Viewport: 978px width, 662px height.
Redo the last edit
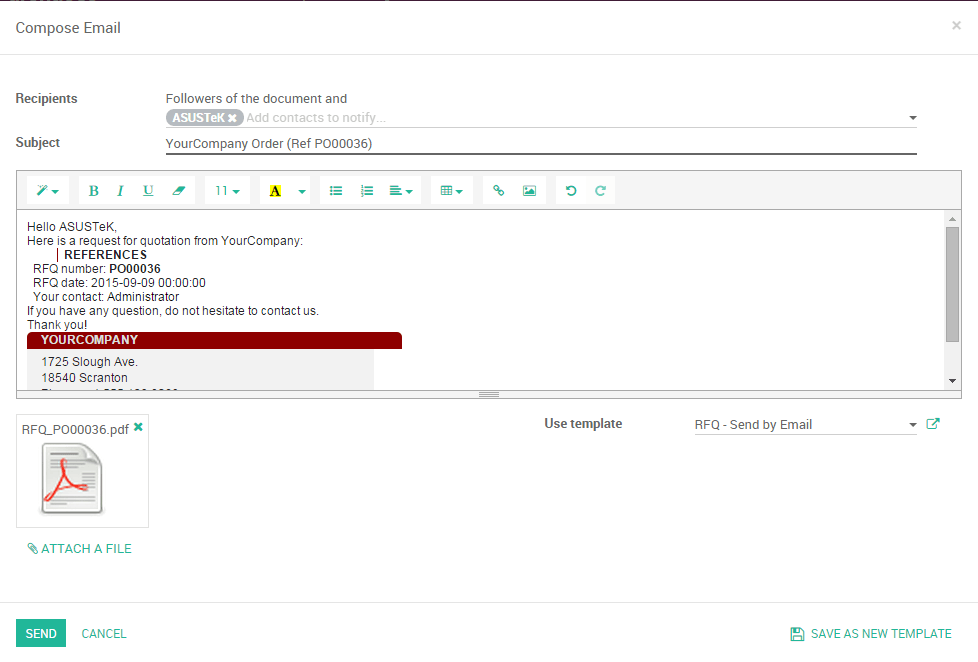point(600,190)
